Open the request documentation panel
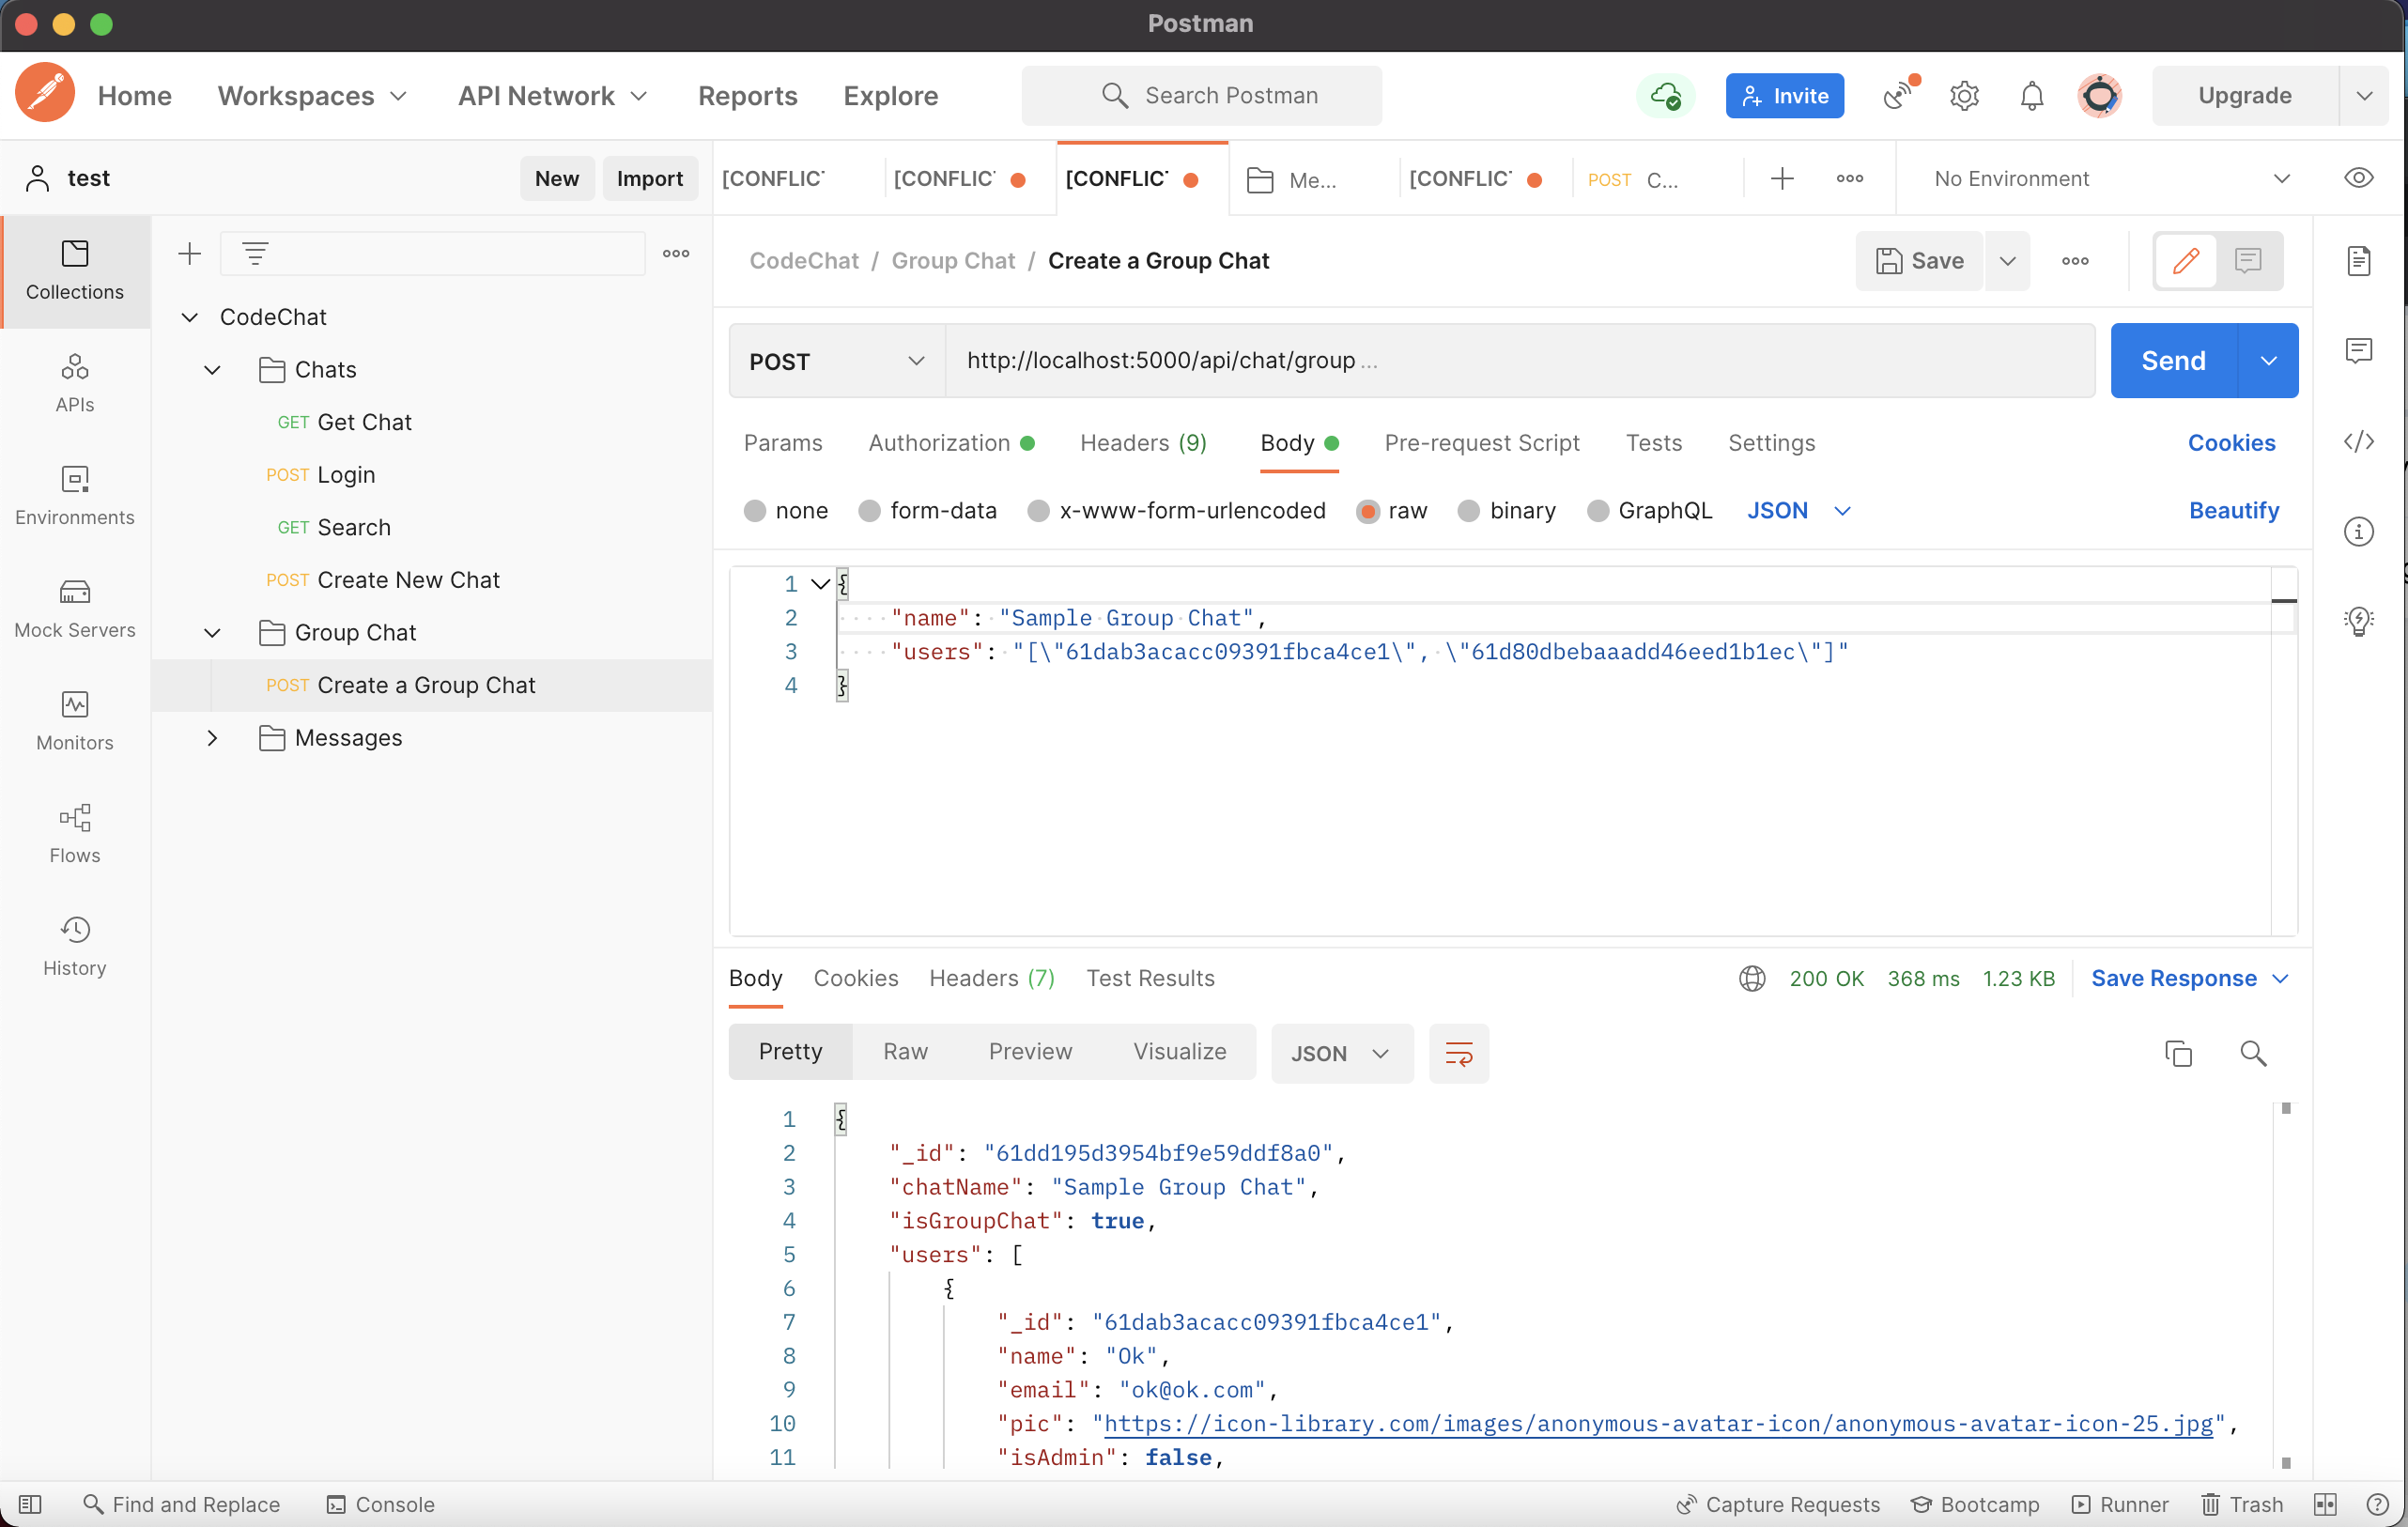Viewport: 2408px width, 1527px height. click(2359, 261)
